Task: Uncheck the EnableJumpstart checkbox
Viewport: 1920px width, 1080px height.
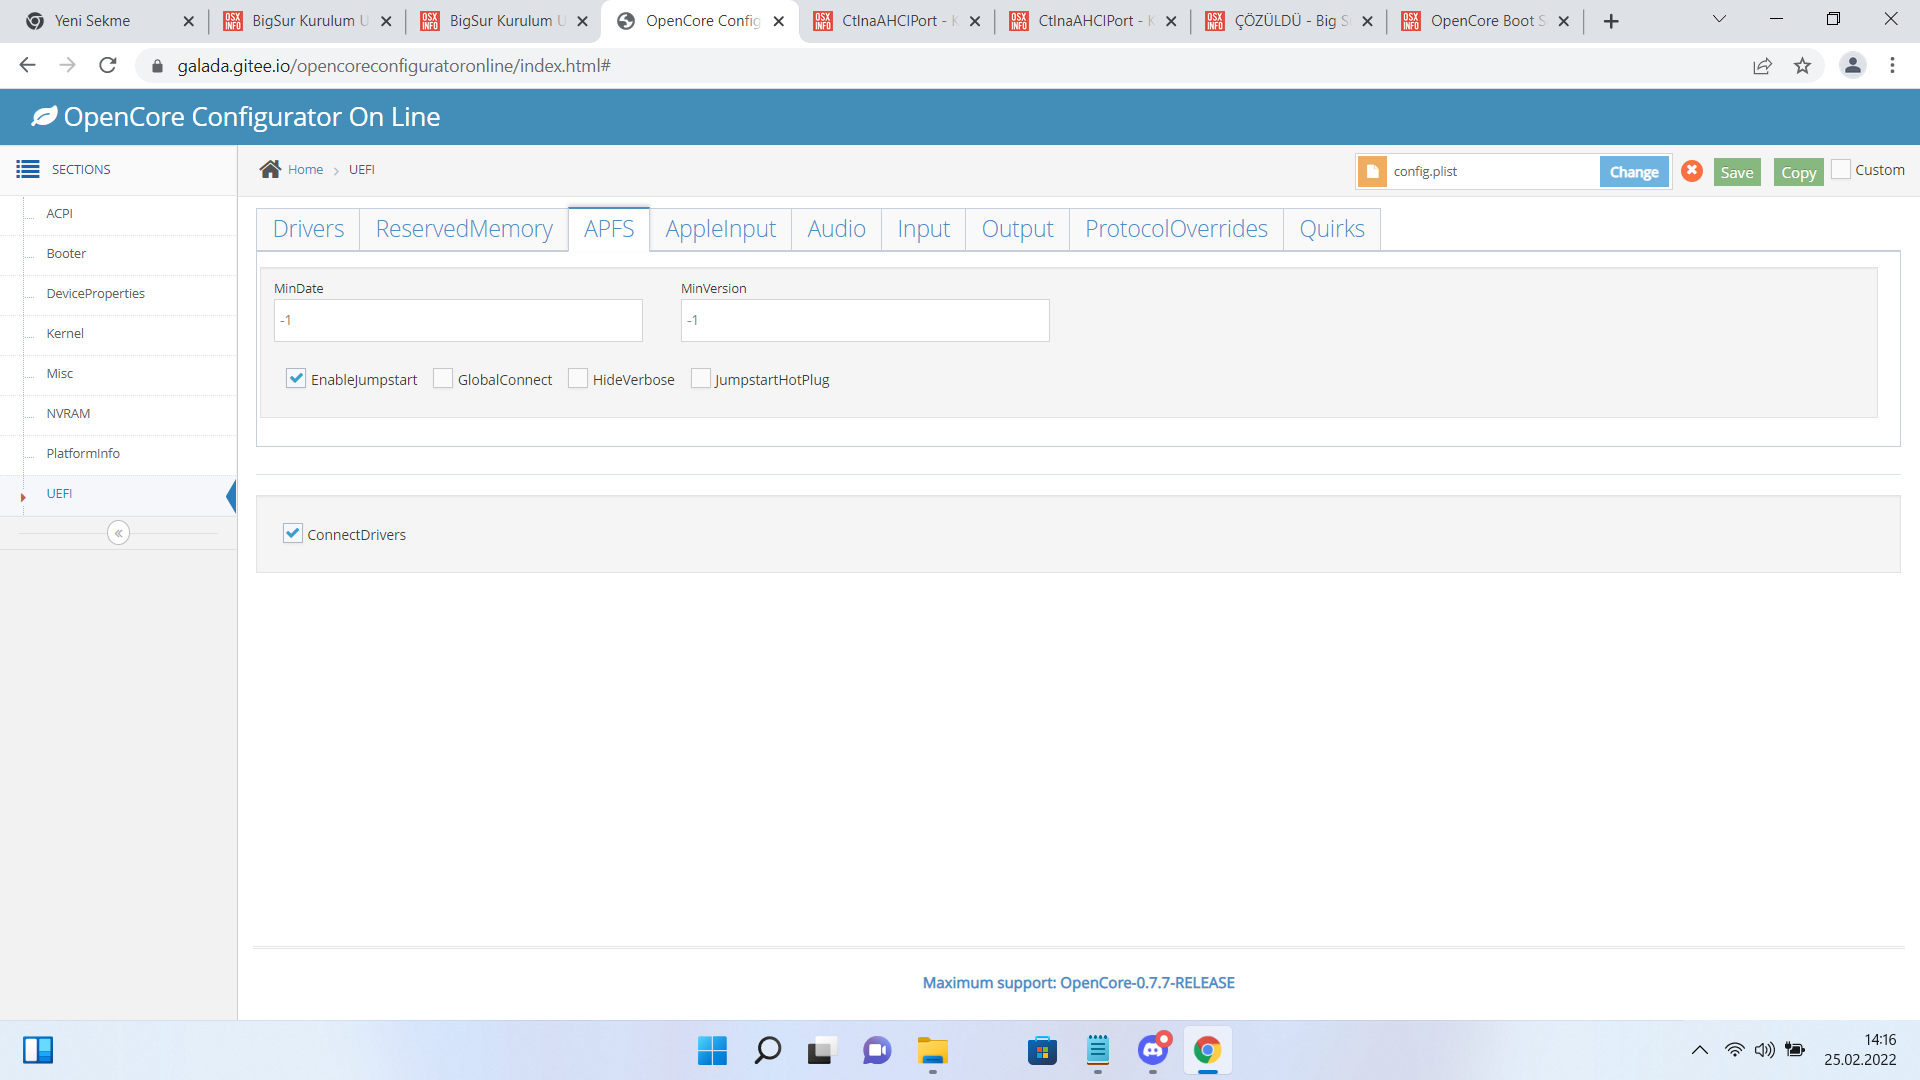Action: 296,378
